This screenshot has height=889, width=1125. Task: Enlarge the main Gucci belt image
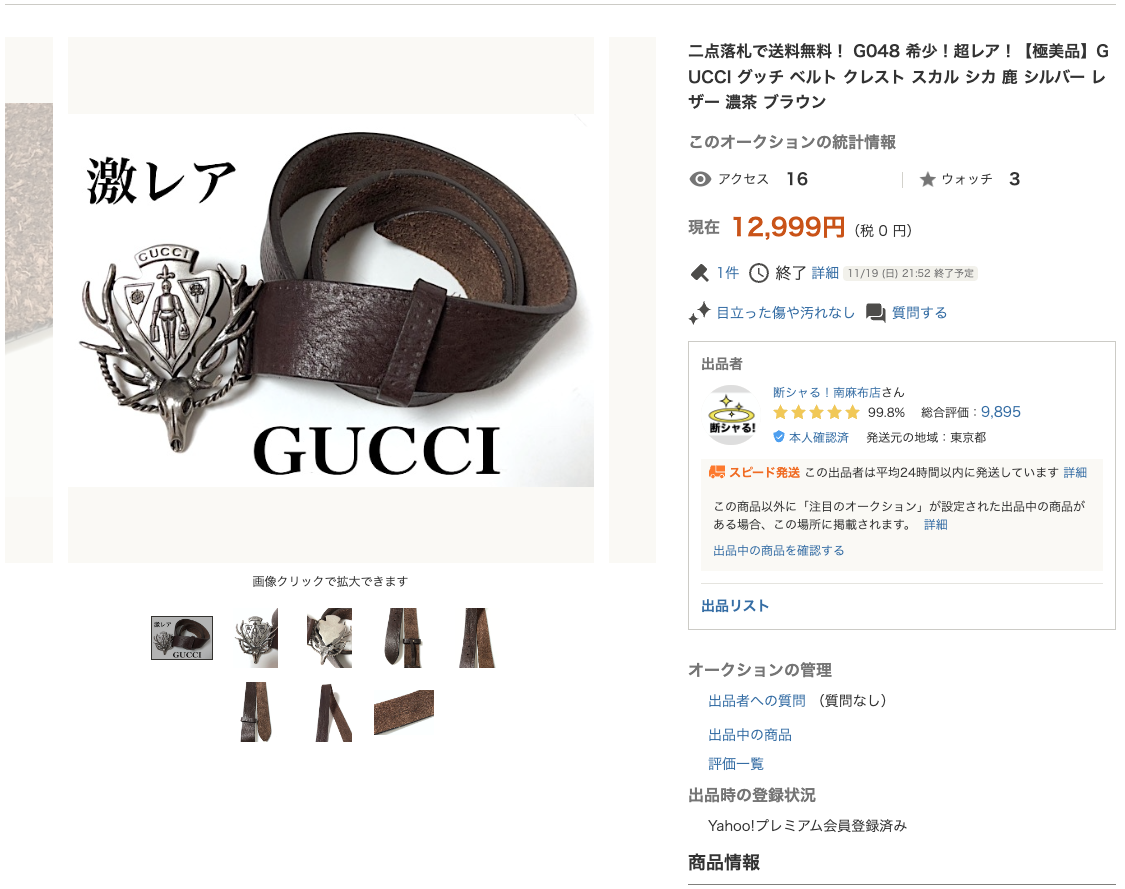pos(331,300)
